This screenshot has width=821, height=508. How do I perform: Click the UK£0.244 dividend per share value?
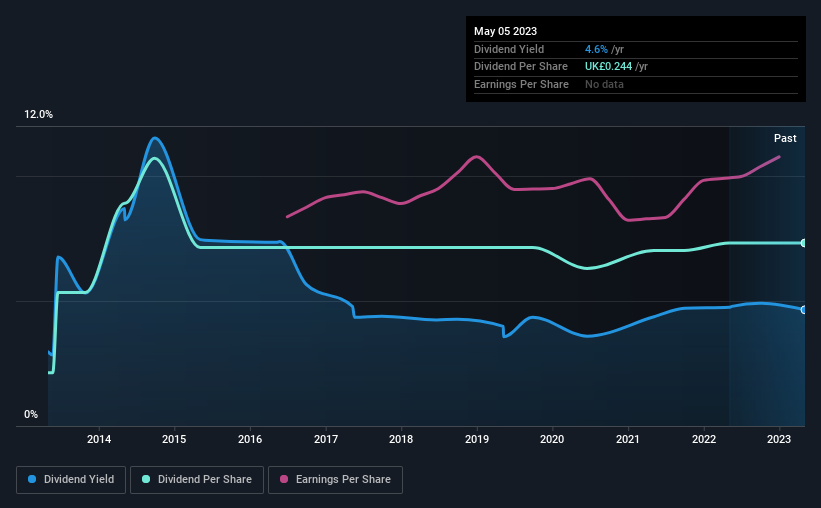pos(609,67)
